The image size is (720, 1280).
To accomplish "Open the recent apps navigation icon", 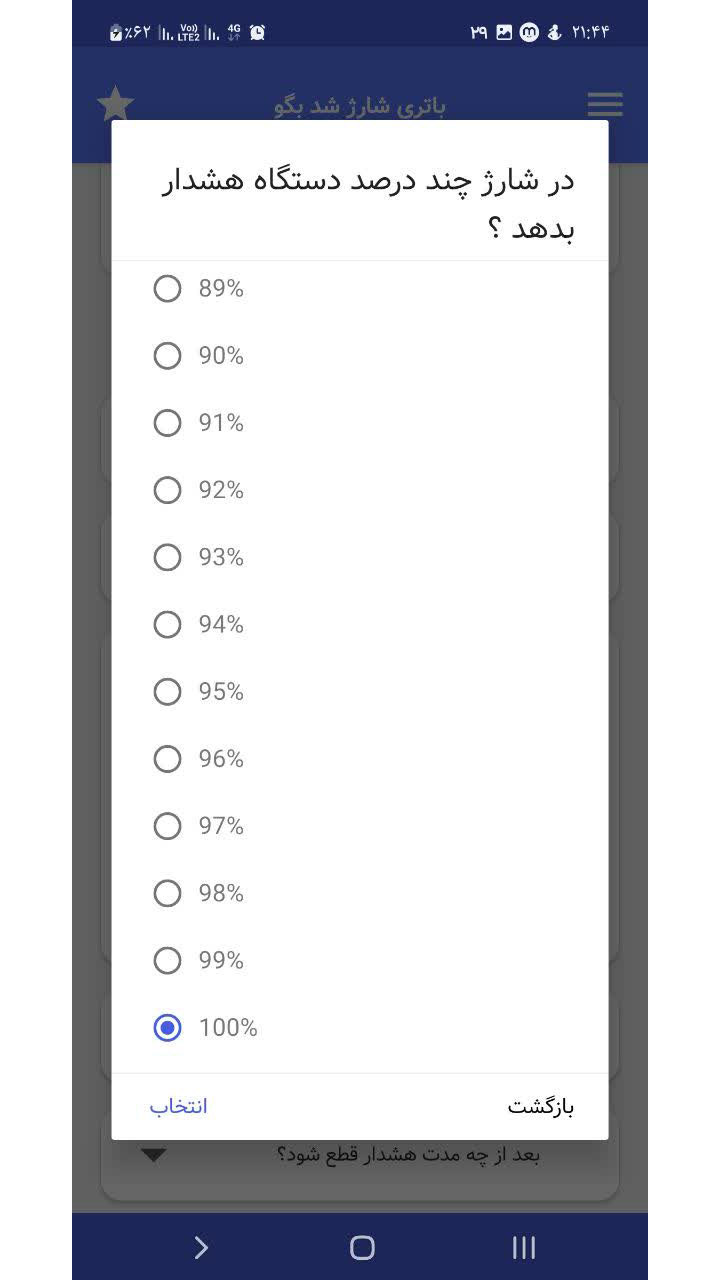I will [523, 1247].
